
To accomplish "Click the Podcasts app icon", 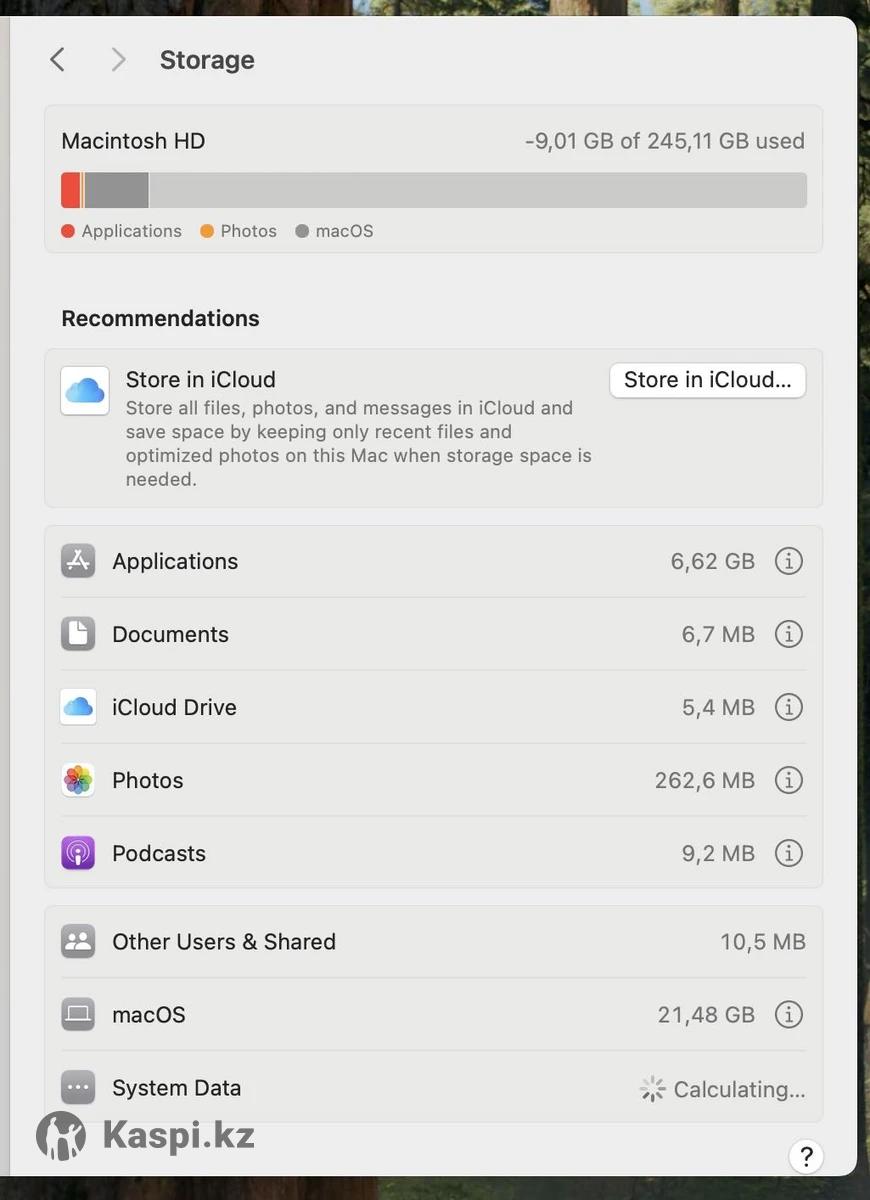I will point(78,853).
